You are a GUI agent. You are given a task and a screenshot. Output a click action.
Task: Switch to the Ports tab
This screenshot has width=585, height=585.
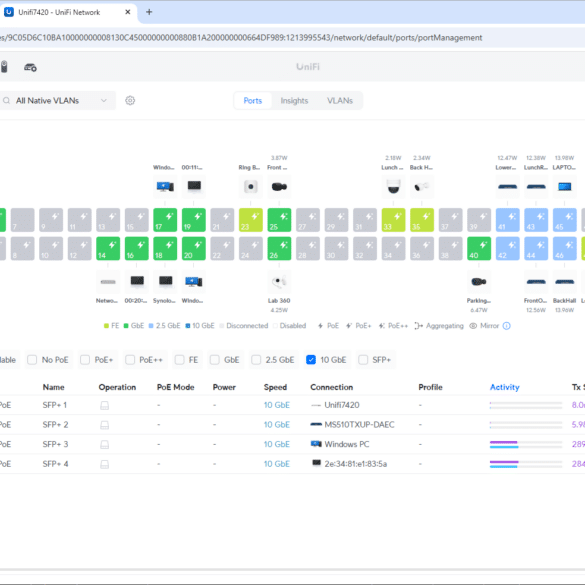(x=253, y=100)
